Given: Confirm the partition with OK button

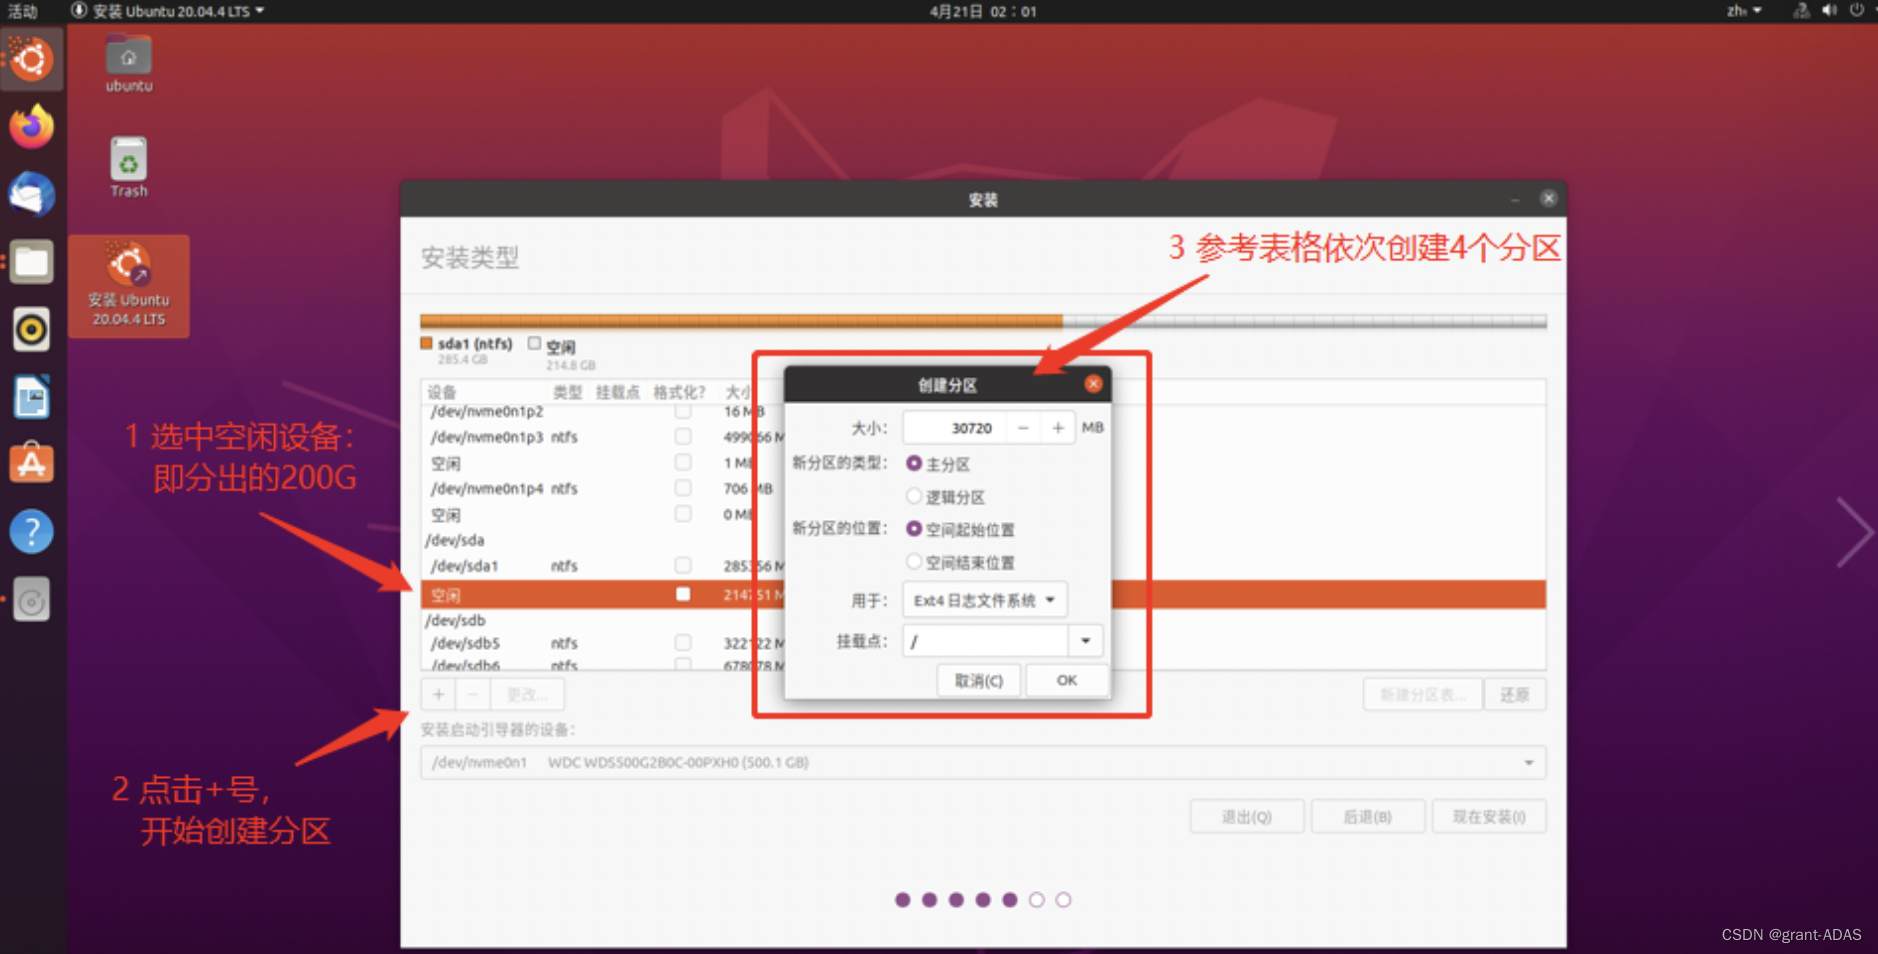Looking at the screenshot, I should tap(1067, 680).
